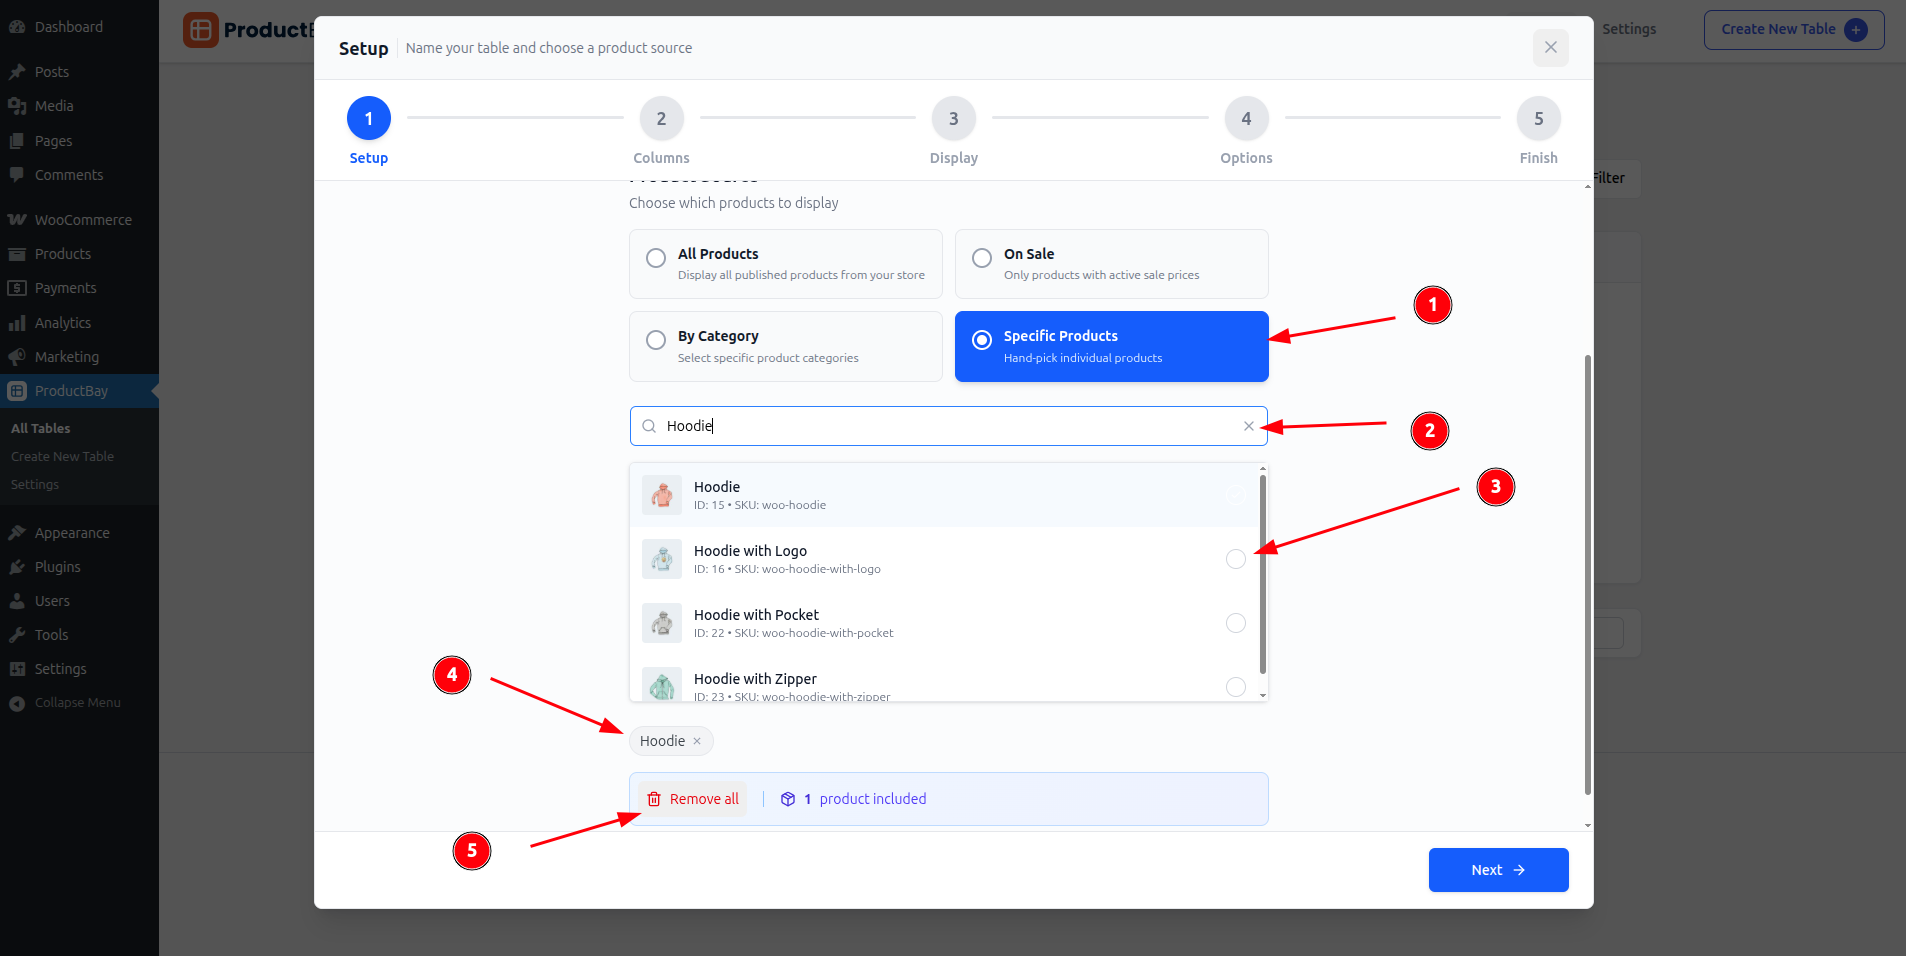Open the Create New Table submenu item
Image resolution: width=1906 pixels, height=956 pixels.
tap(62, 456)
